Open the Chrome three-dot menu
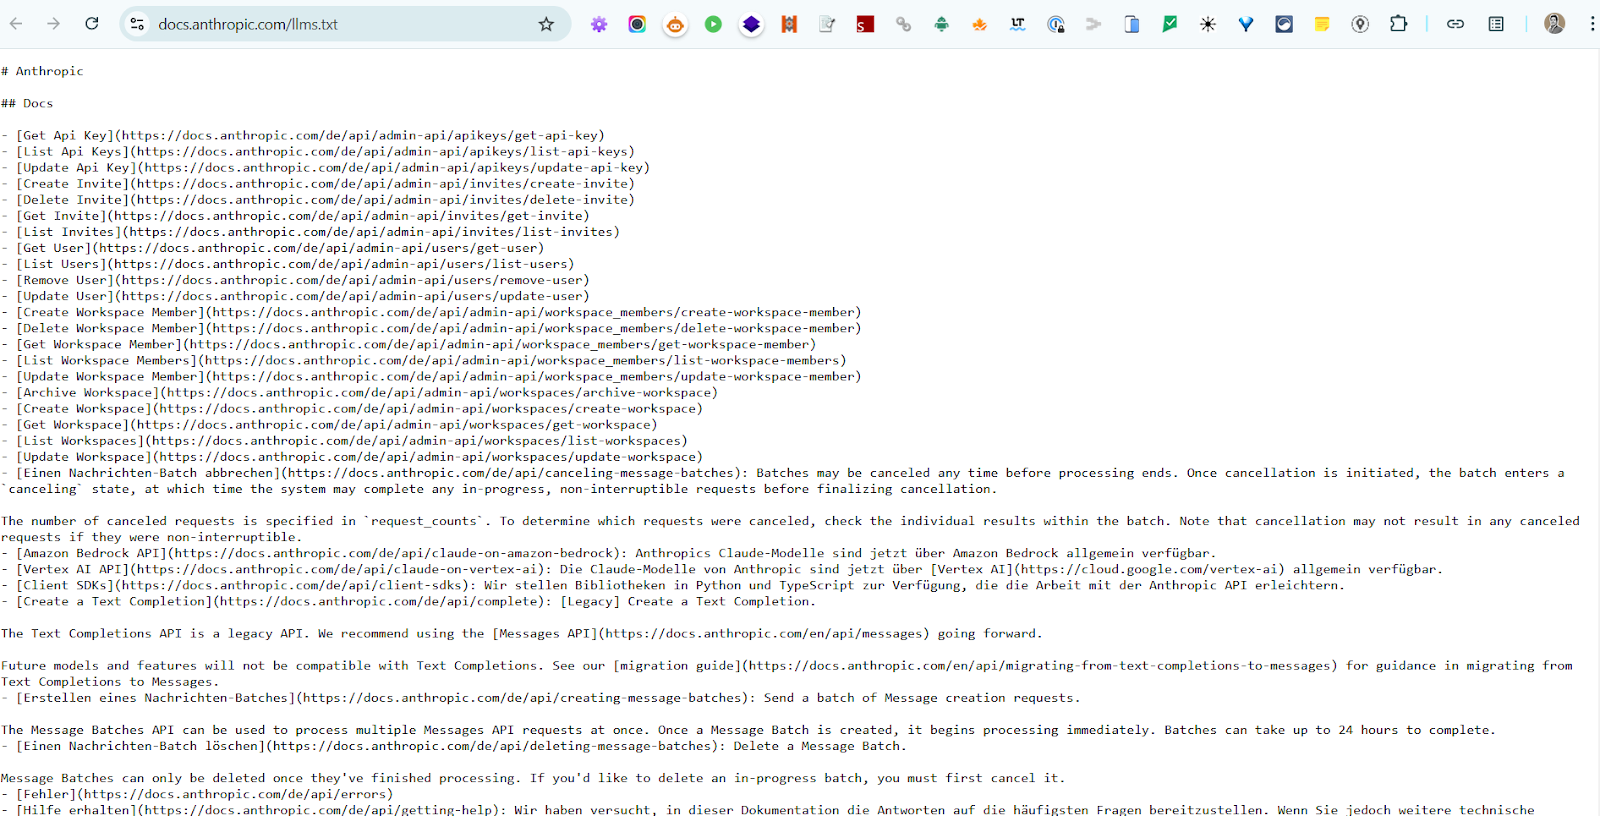The height and width of the screenshot is (816, 1600). 1592,24
